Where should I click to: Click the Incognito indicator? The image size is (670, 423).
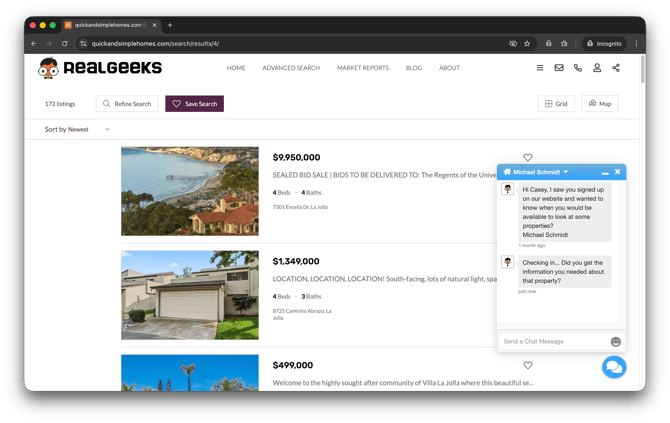(604, 44)
